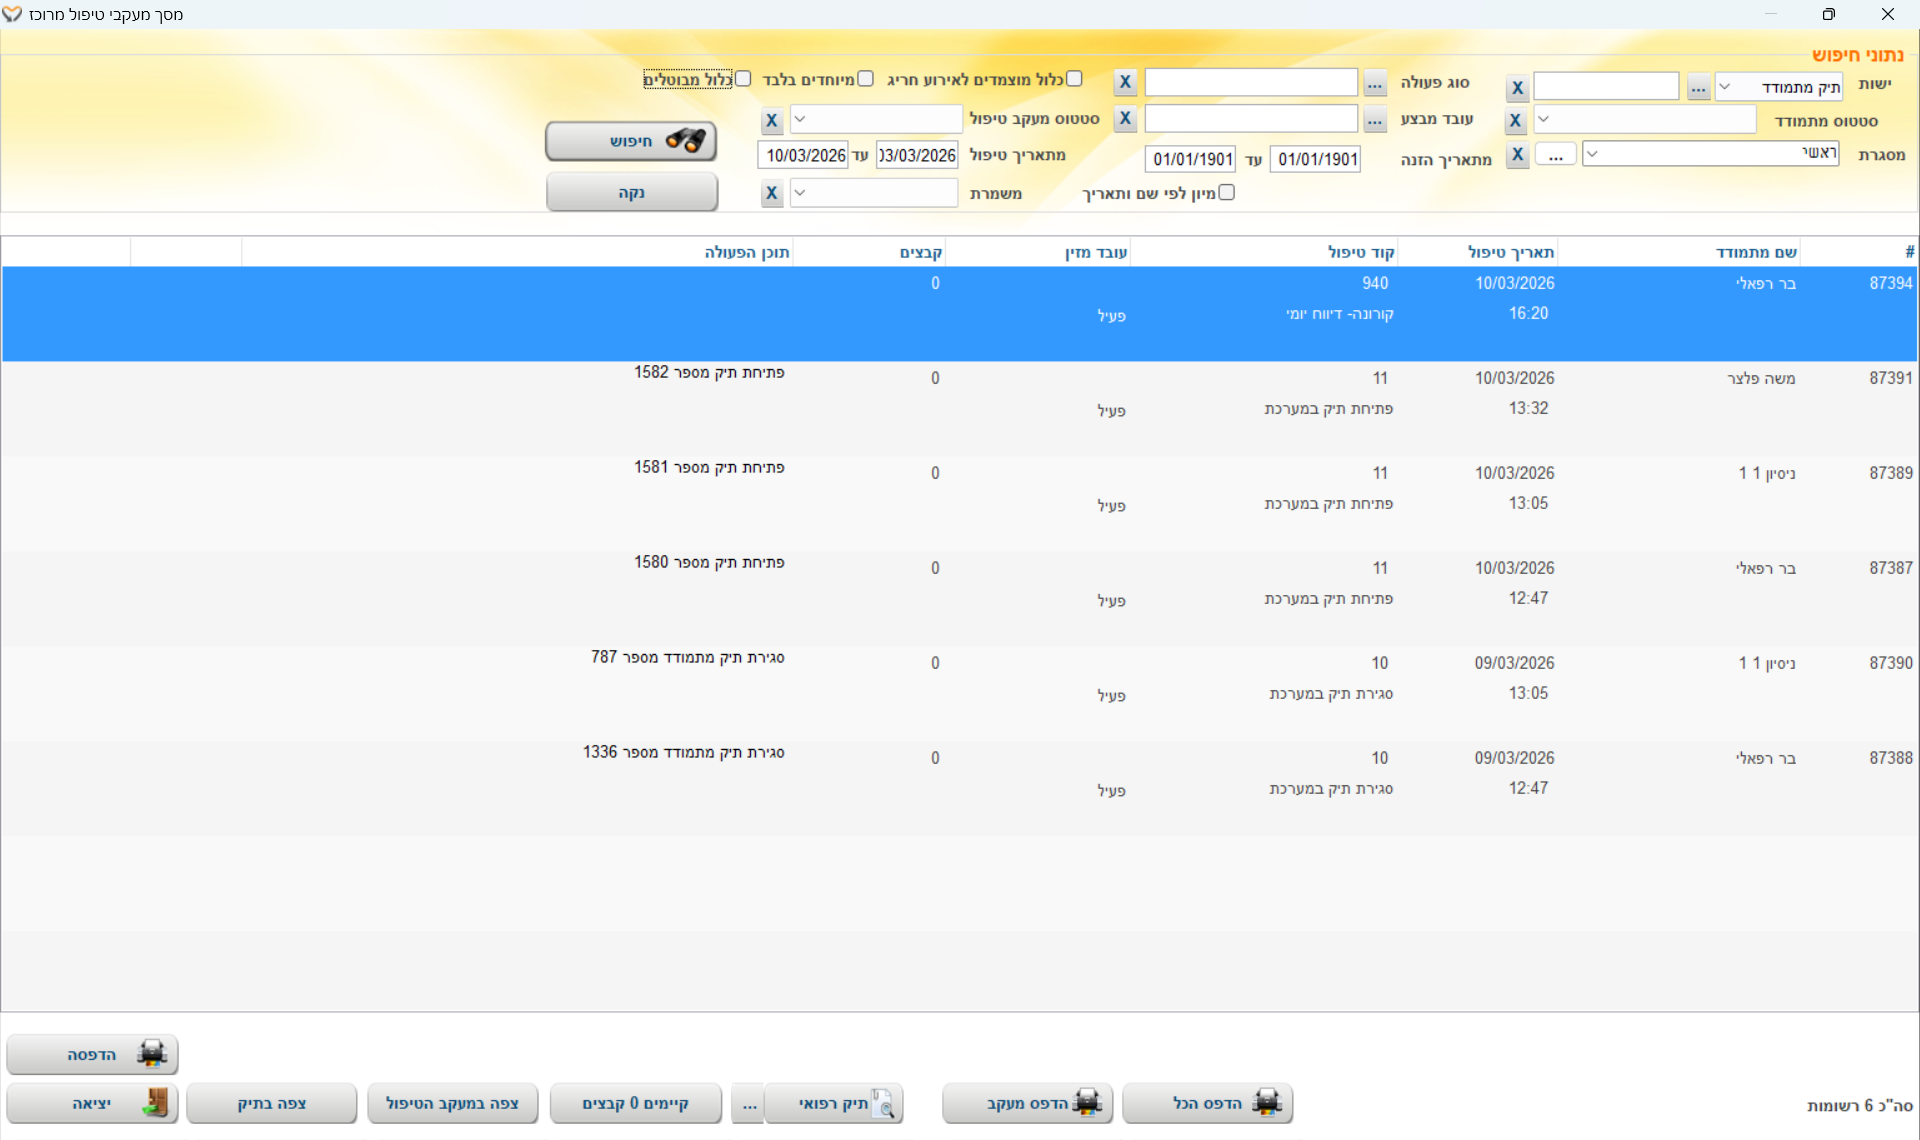This screenshot has height=1140, width=1920.
Task: Open the משמרת dropdown list
Action: (800, 192)
